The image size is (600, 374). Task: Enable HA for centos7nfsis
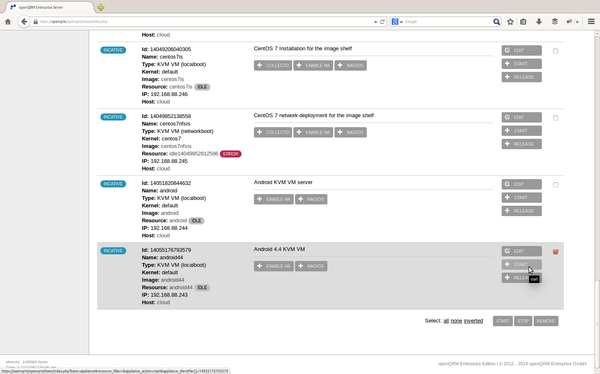(313, 132)
